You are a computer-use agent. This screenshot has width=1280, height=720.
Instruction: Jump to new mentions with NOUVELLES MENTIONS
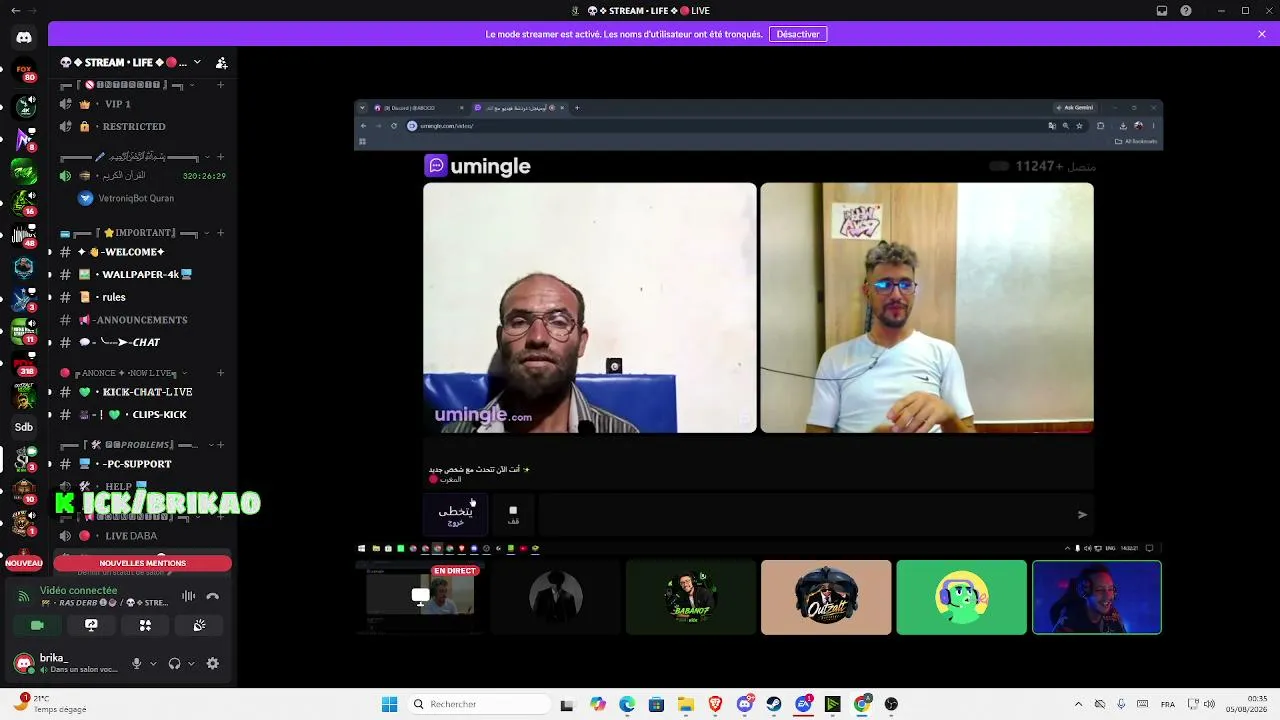pyautogui.click(x=143, y=563)
